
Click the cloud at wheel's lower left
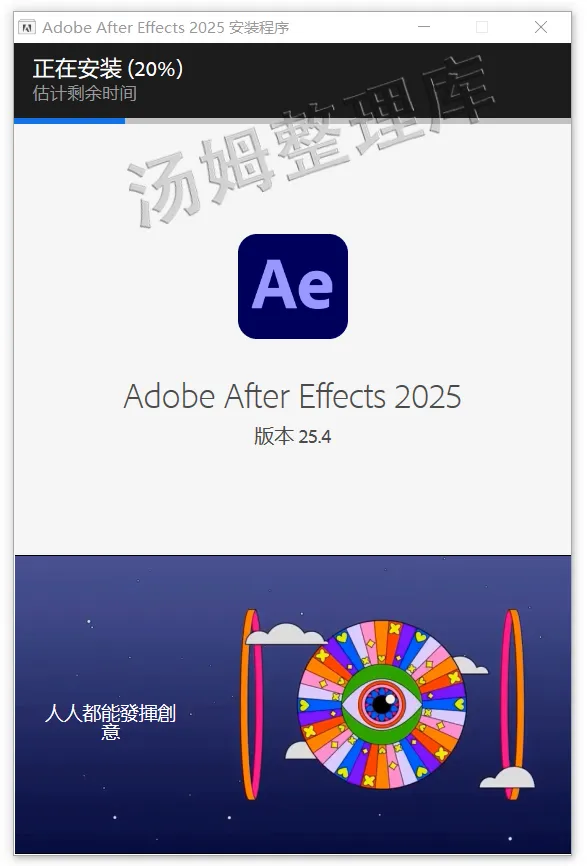coord(300,750)
